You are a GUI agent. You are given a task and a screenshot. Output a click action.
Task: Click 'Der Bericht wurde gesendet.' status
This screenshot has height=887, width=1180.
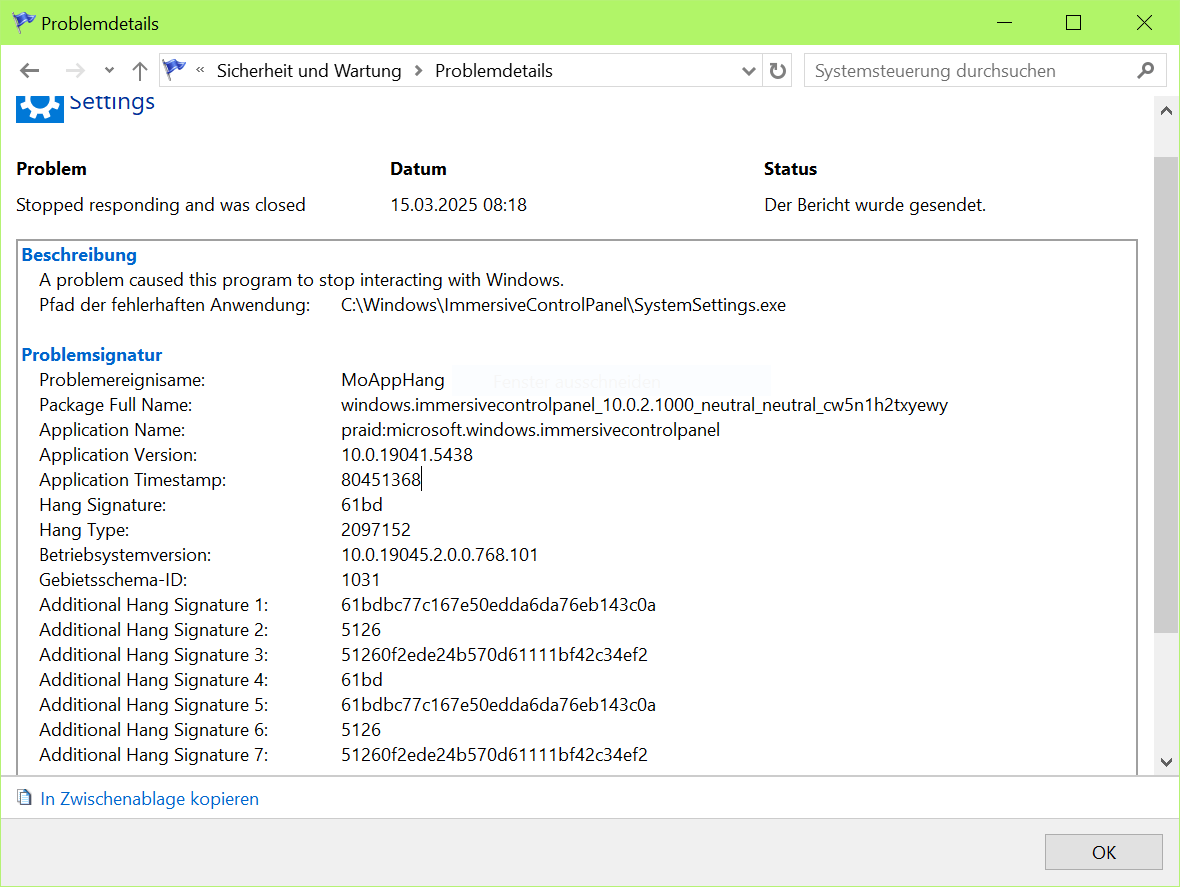(874, 205)
